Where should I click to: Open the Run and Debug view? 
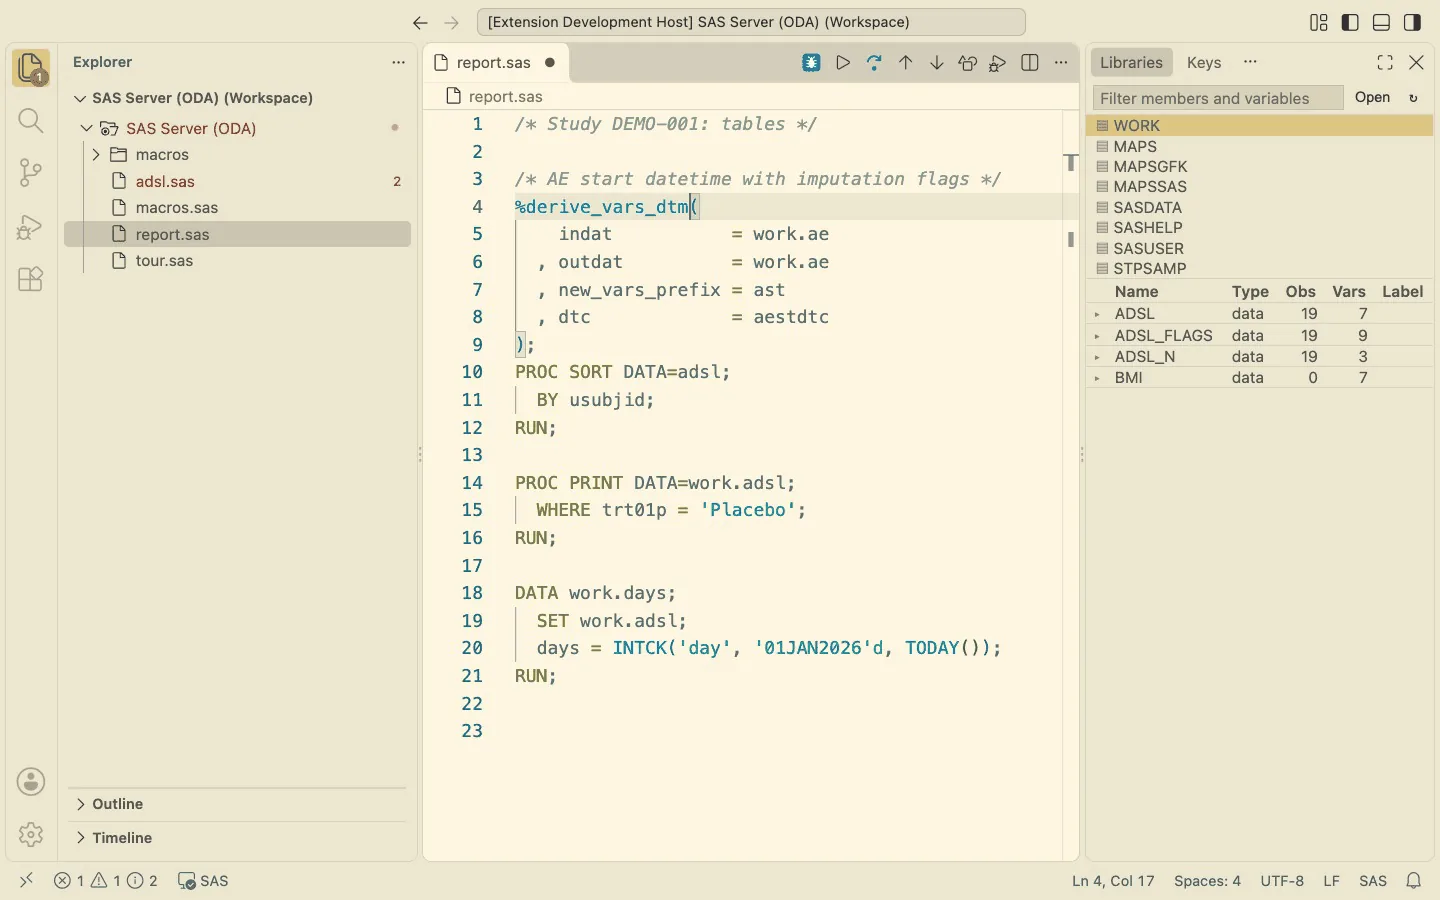(x=31, y=226)
